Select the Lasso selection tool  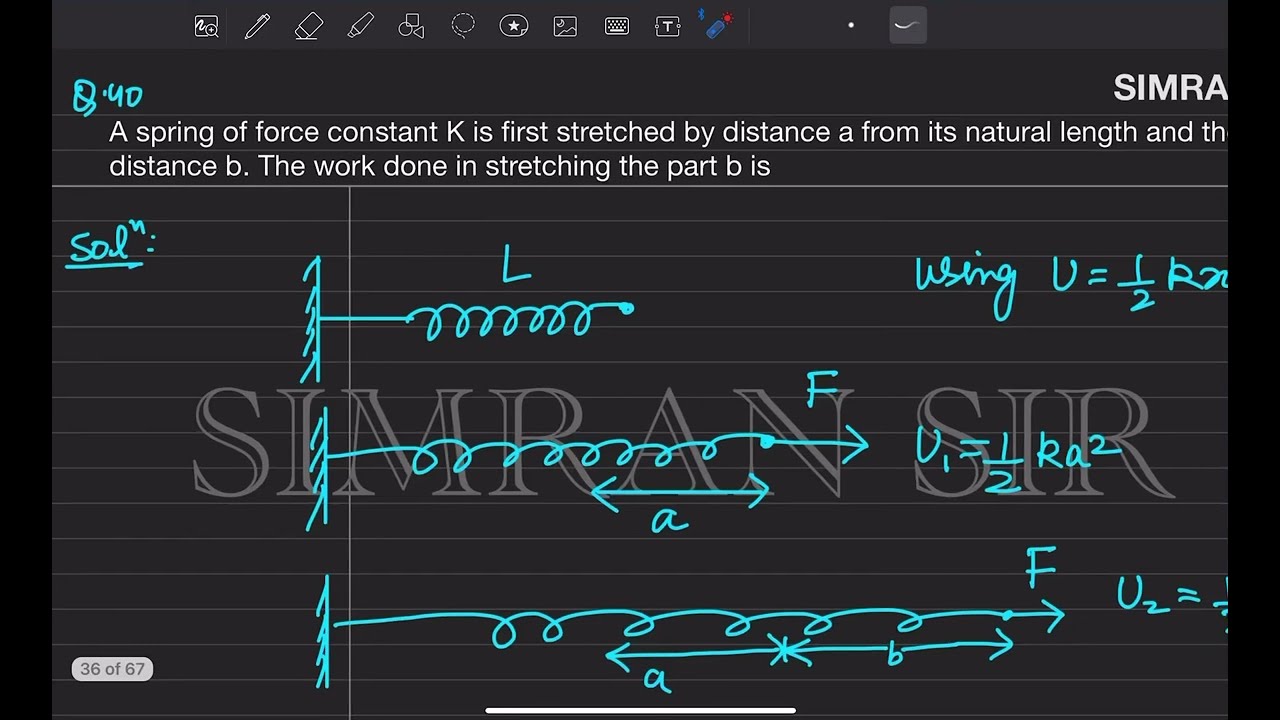tap(463, 26)
